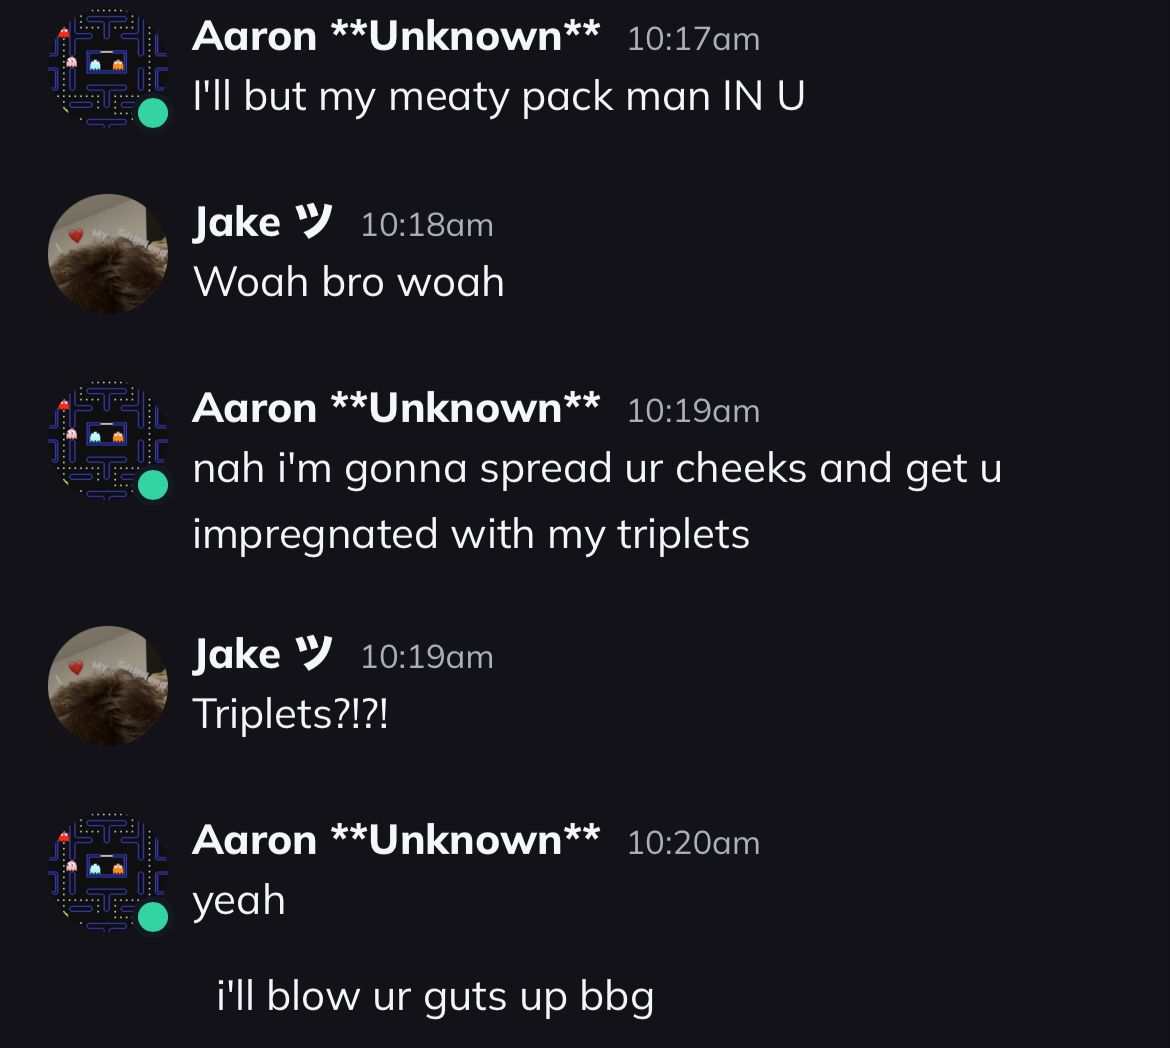1170x1048 pixels.
Task: Open the Aaron **Unknown** username at 10:20am
Action: [395, 840]
